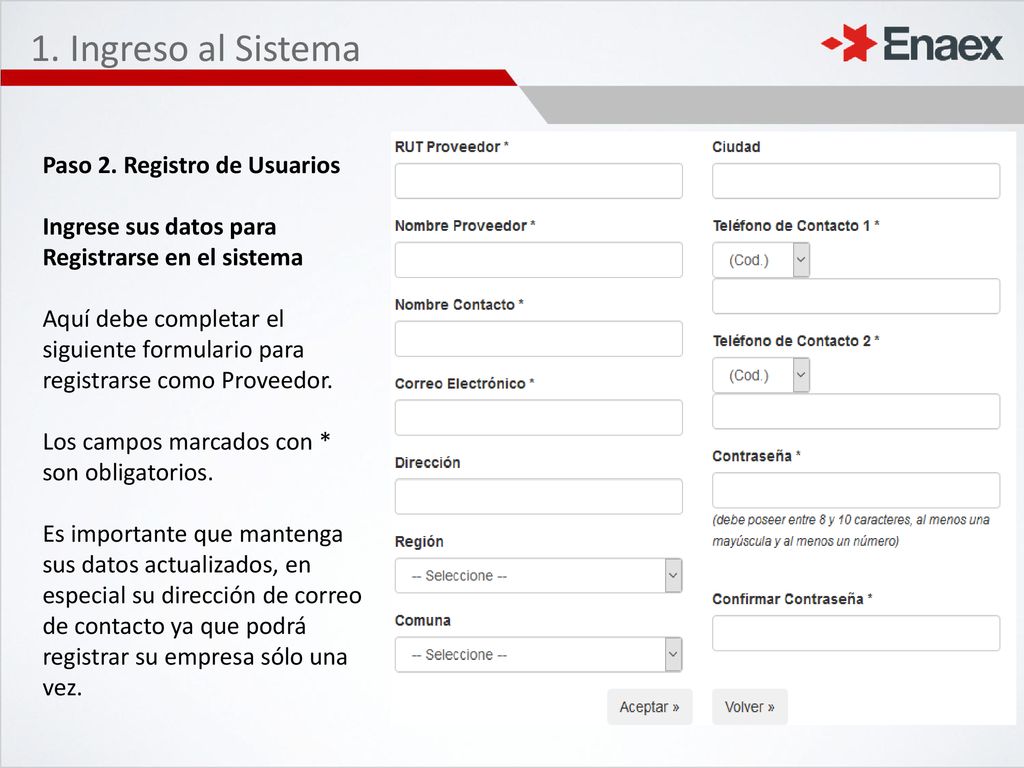This screenshot has height=768, width=1024.
Task: Click Teléfono de Contacto 1 number field
Action: [x=856, y=296]
